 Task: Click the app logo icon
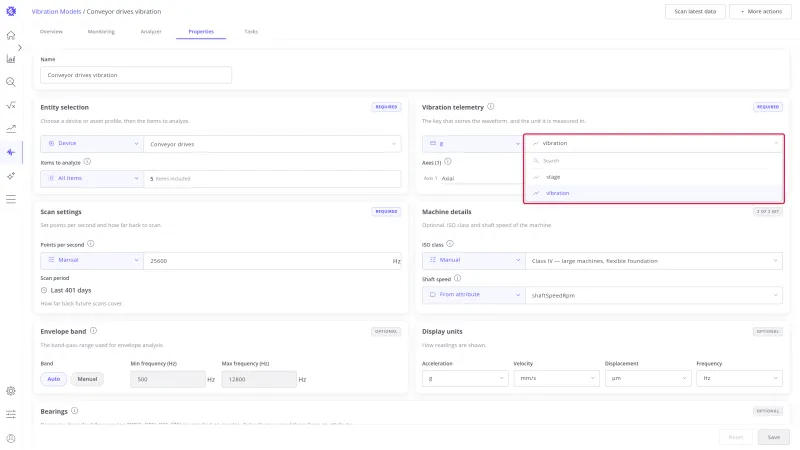tap(11, 11)
